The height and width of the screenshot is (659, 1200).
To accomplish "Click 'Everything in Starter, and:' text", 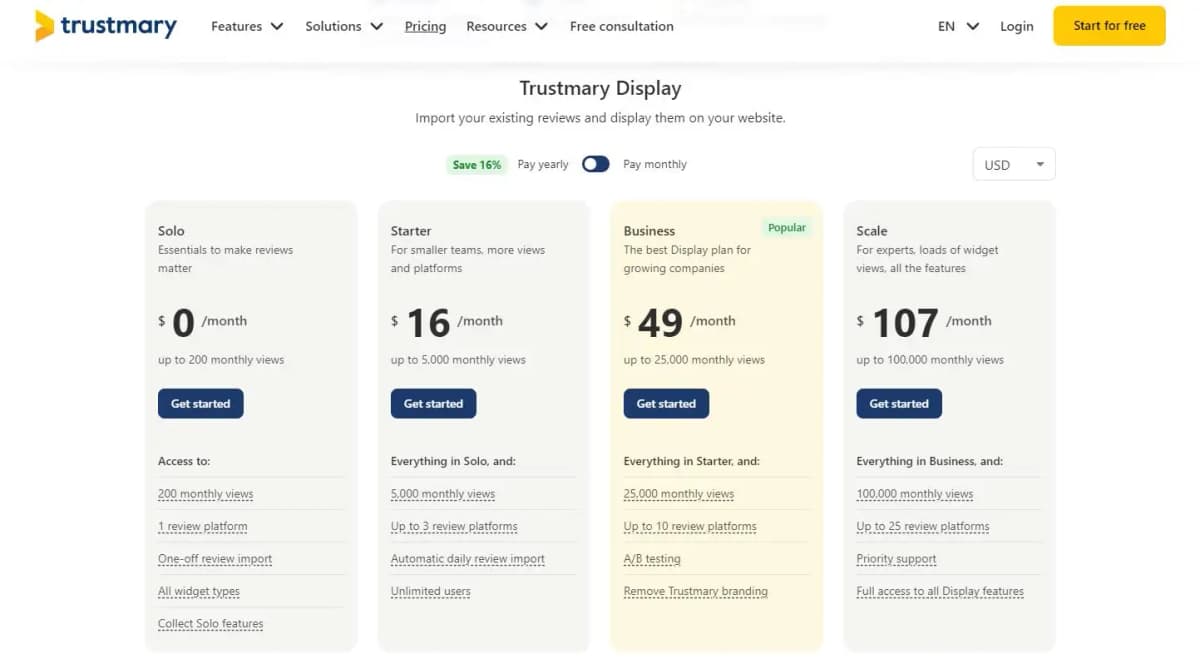I will tap(692, 461).
